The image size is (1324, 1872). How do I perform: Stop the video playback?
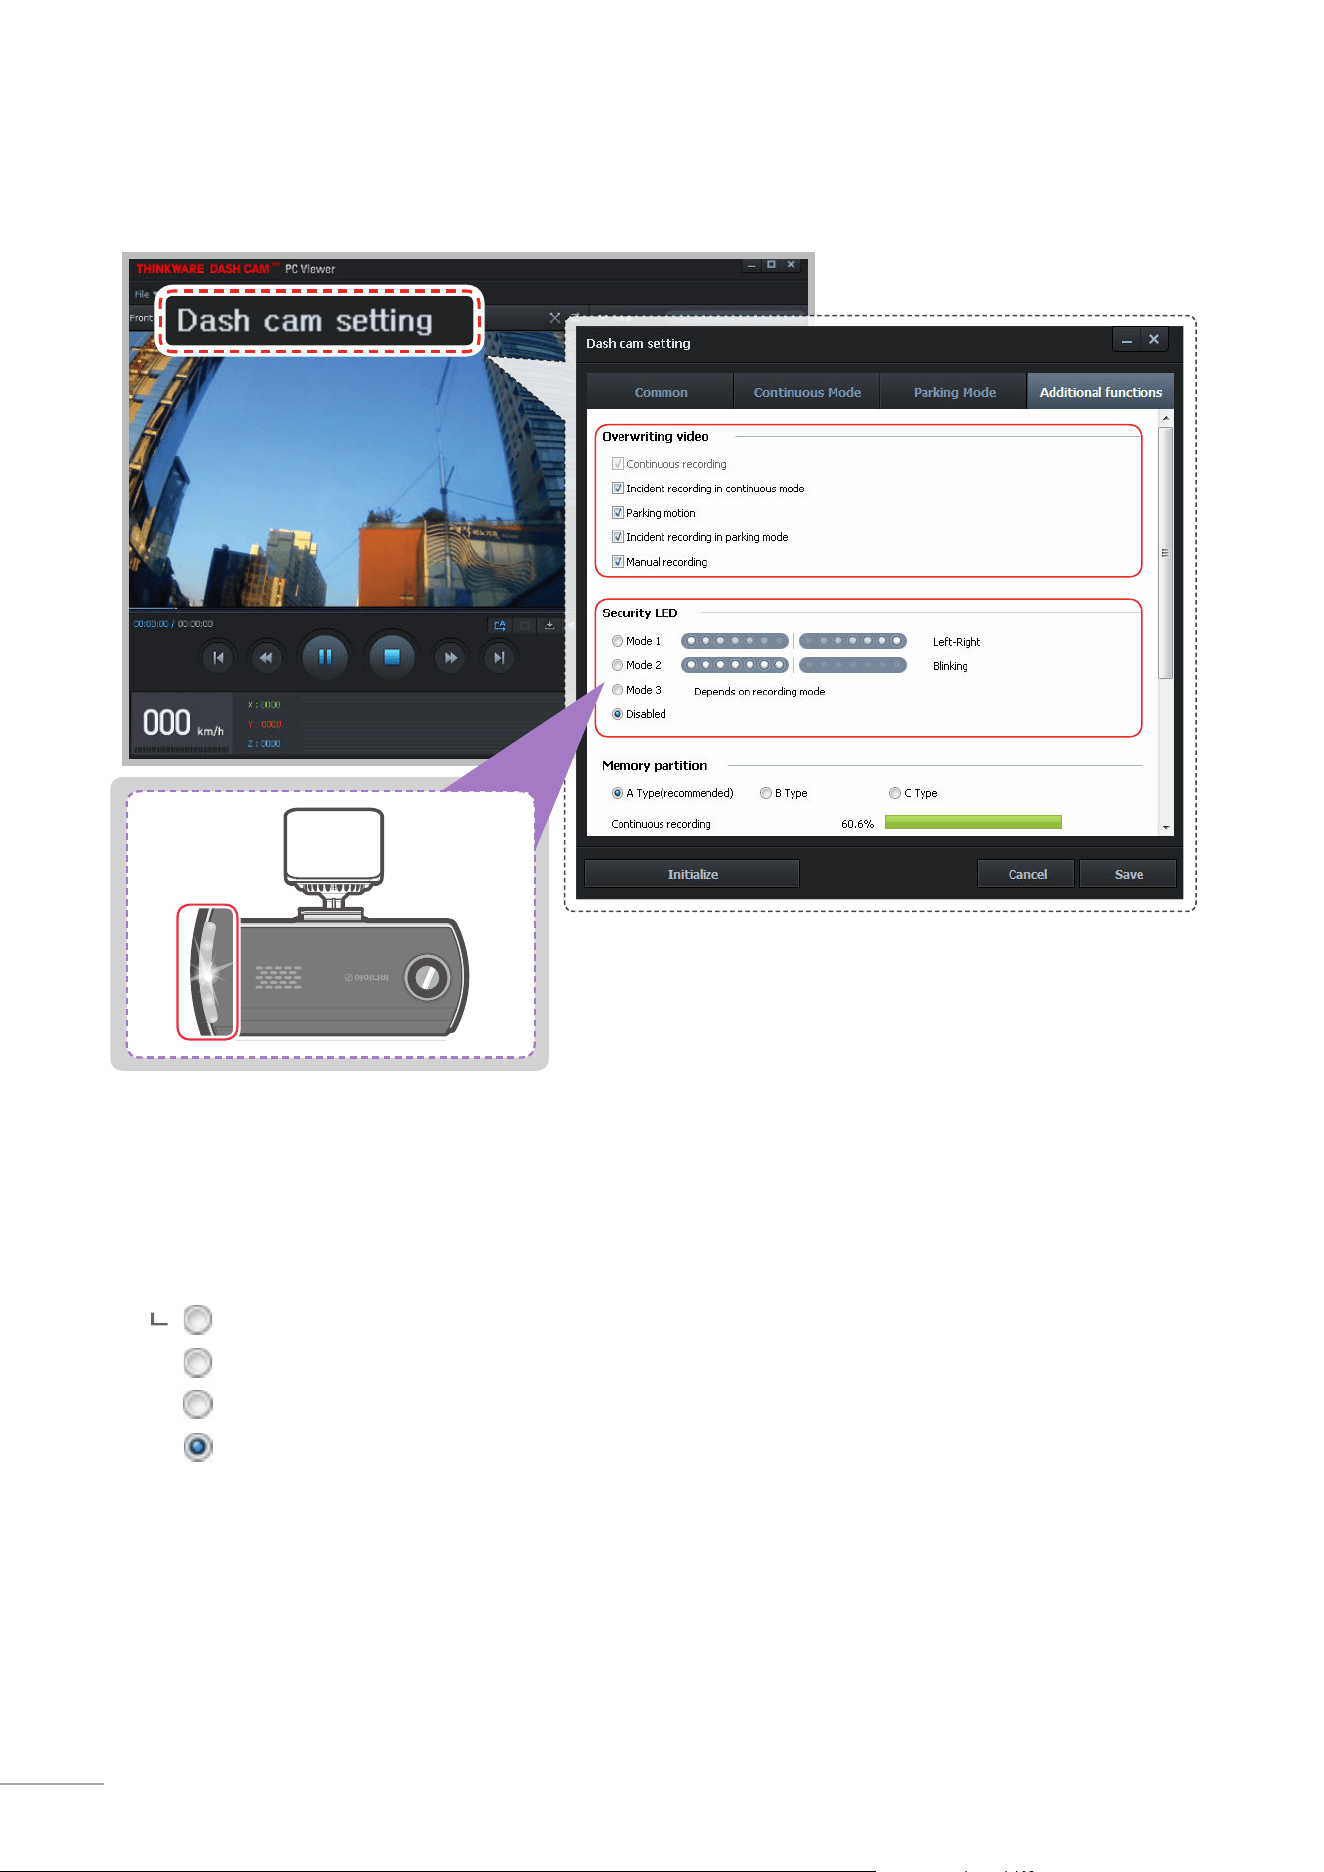click(x=392, y=657)
